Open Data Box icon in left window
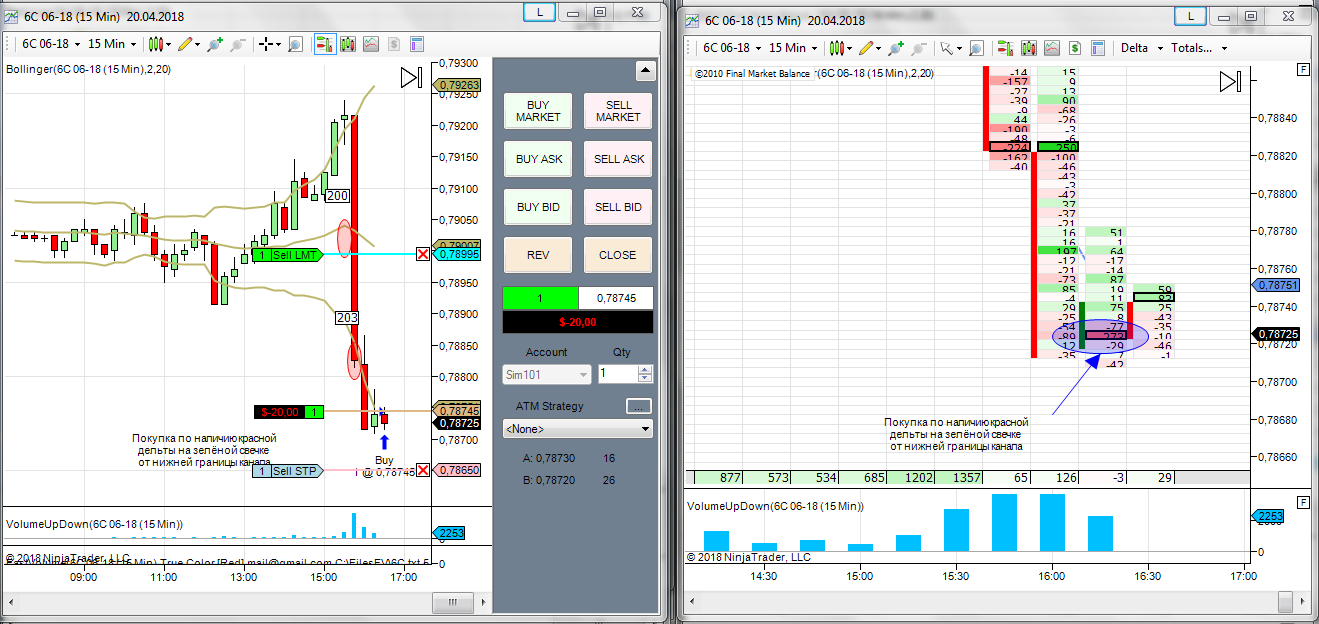 click(x=348, y=44)
